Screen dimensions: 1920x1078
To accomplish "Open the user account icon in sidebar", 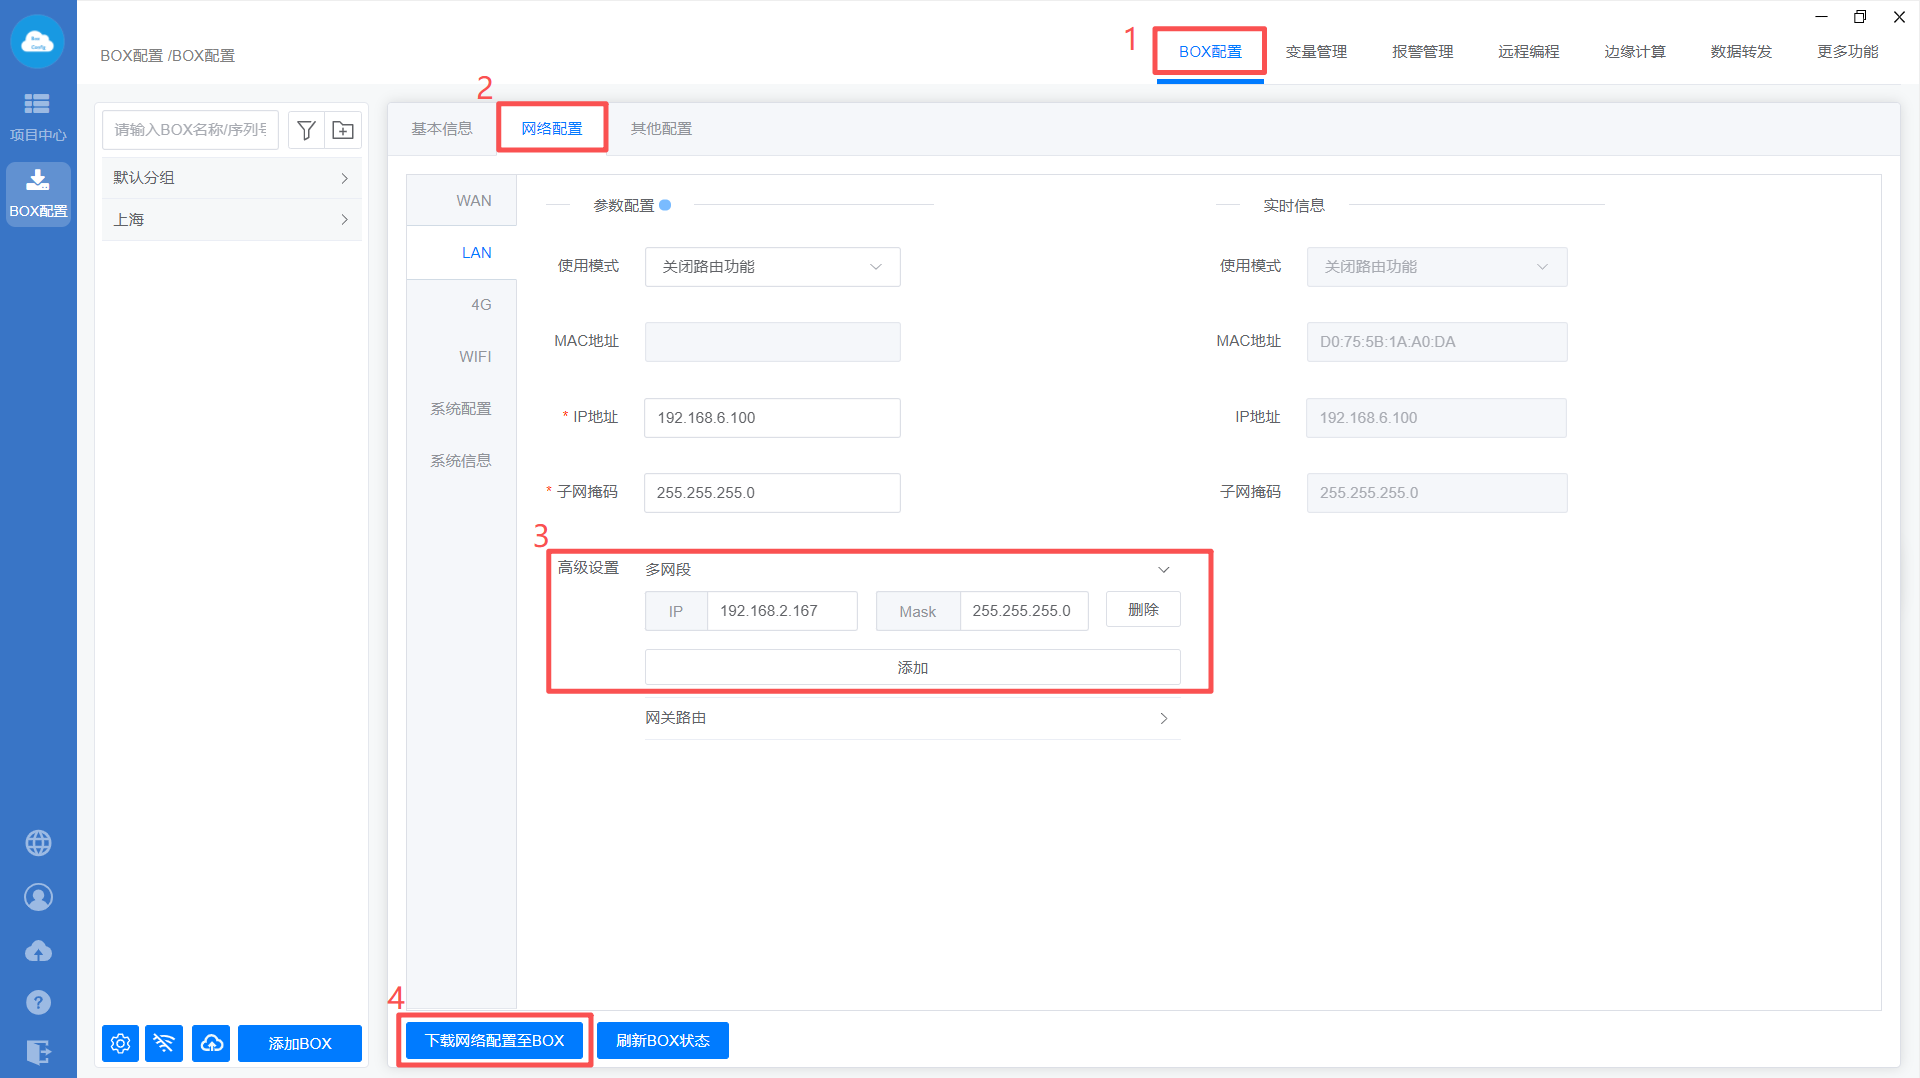I will (x=38, y=897).
